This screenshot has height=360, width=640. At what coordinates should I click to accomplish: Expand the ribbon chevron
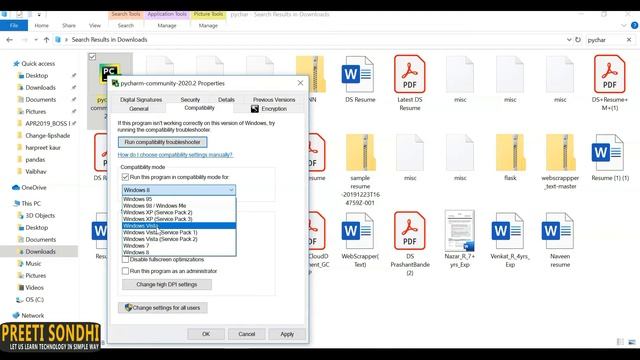[623, 25]
